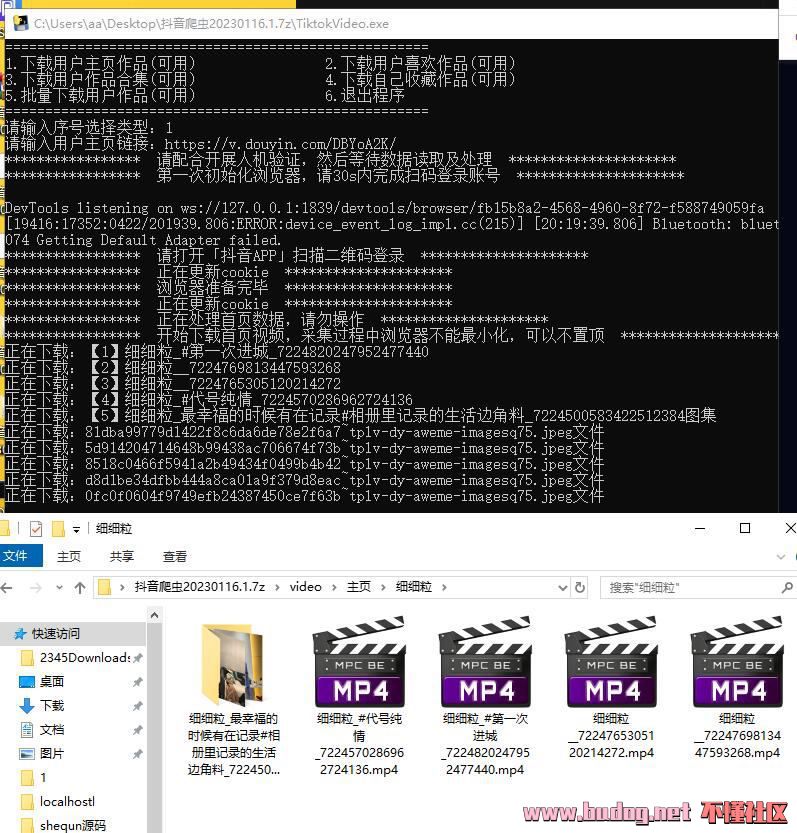
Task: Open the 文件 ribbon tab
Action: (21, 556)
